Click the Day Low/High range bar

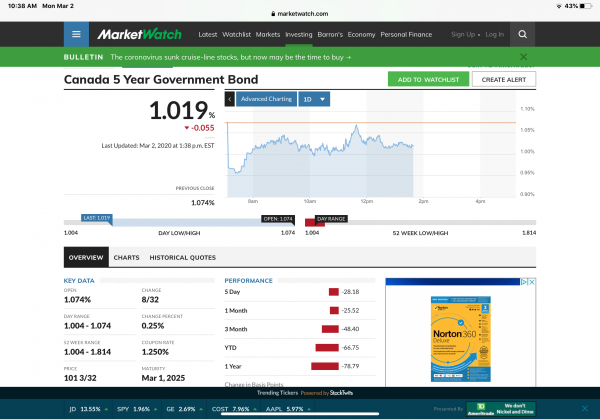(x=181, y=224)
